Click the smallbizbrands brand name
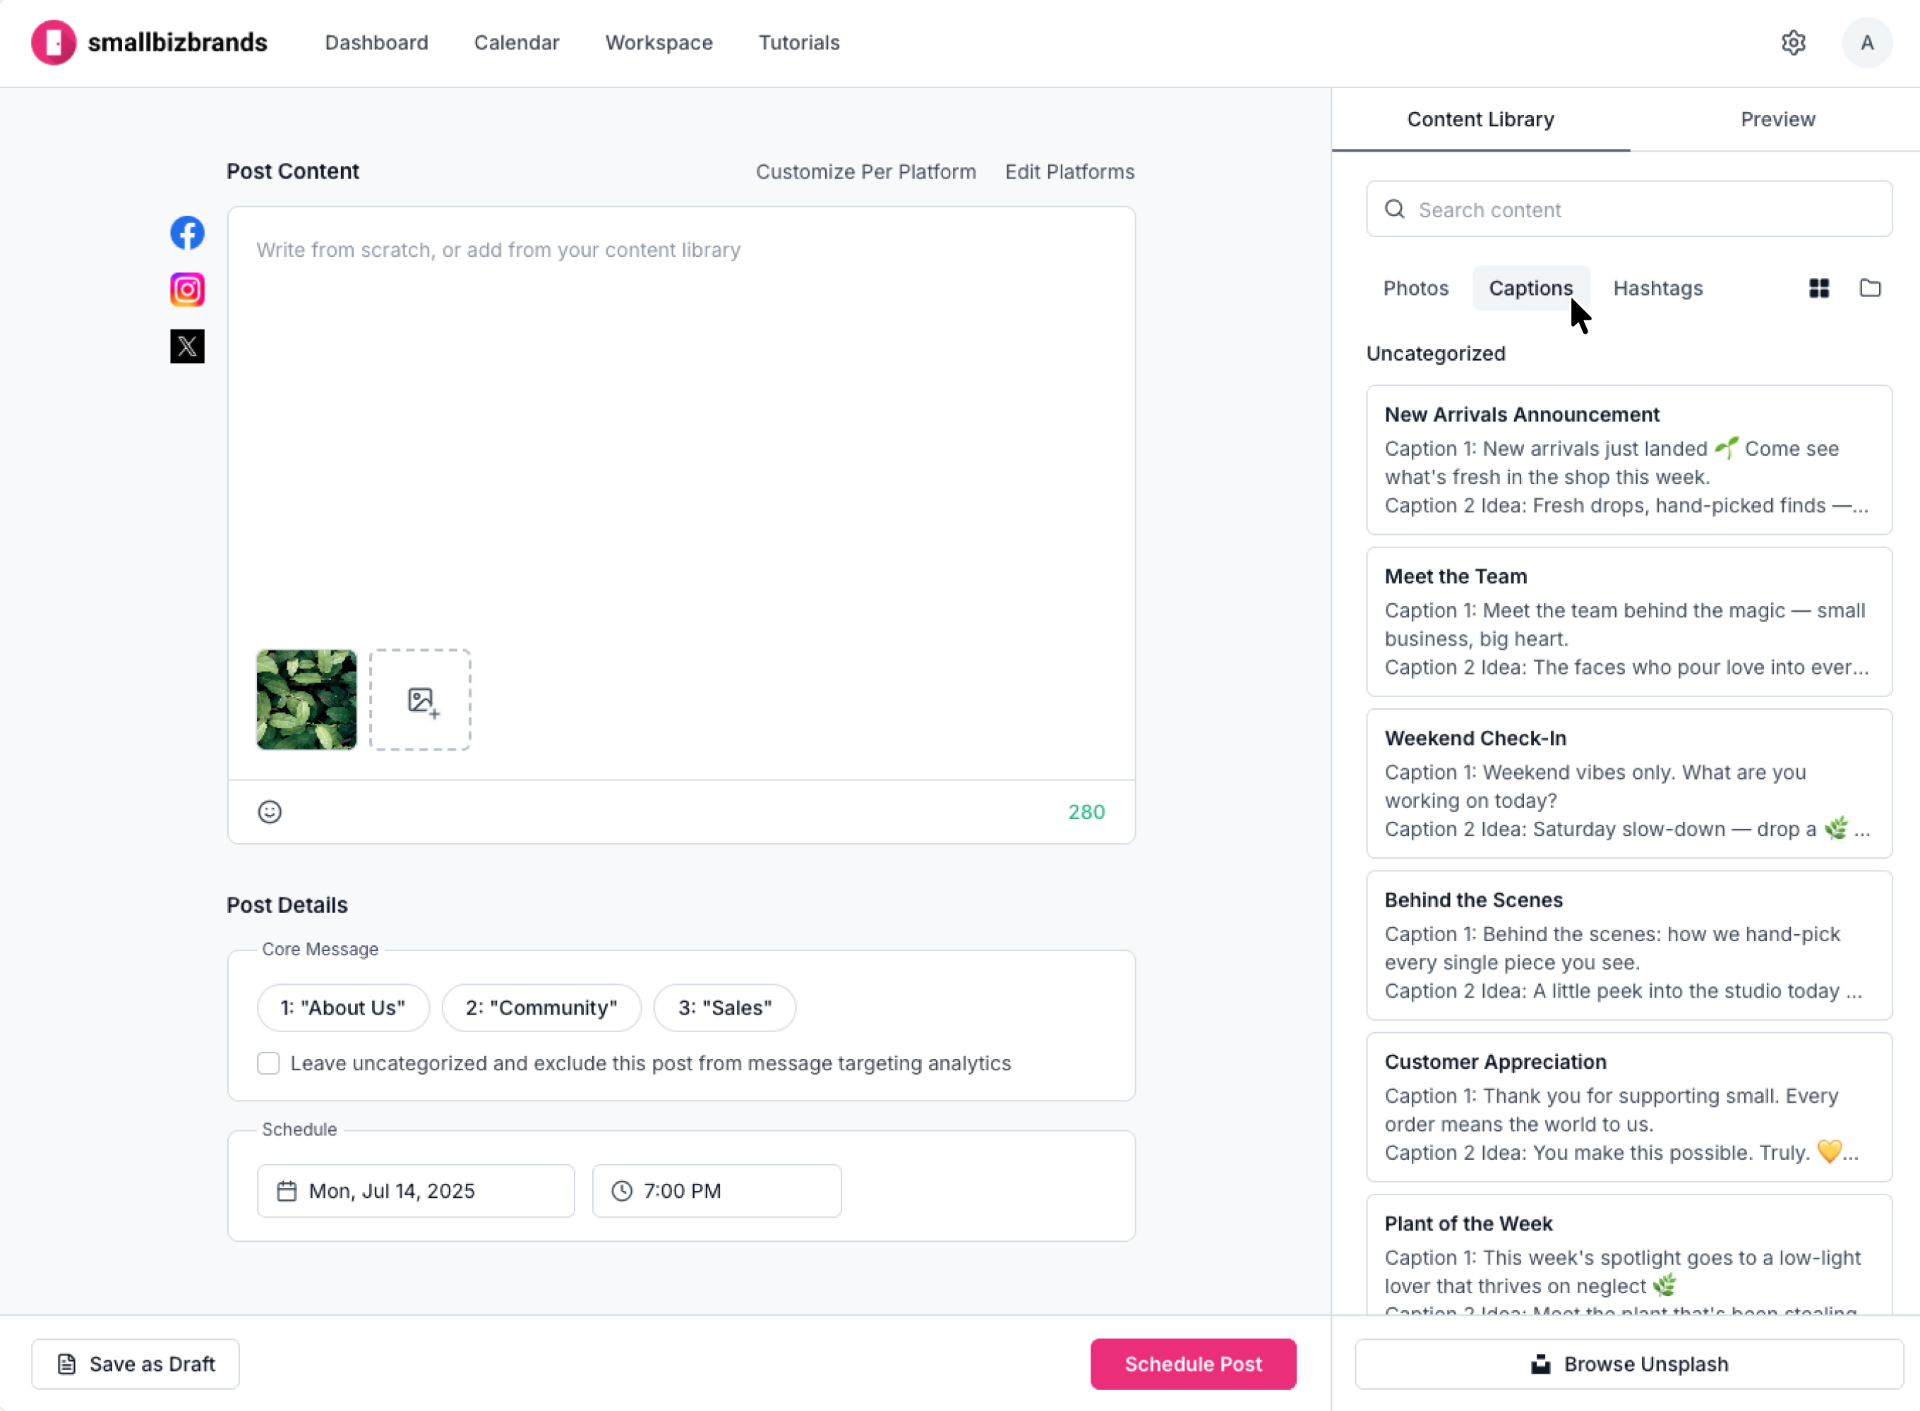Image resolution: width=1920 pixels, height=1411 pixels. tap(178, 43)
